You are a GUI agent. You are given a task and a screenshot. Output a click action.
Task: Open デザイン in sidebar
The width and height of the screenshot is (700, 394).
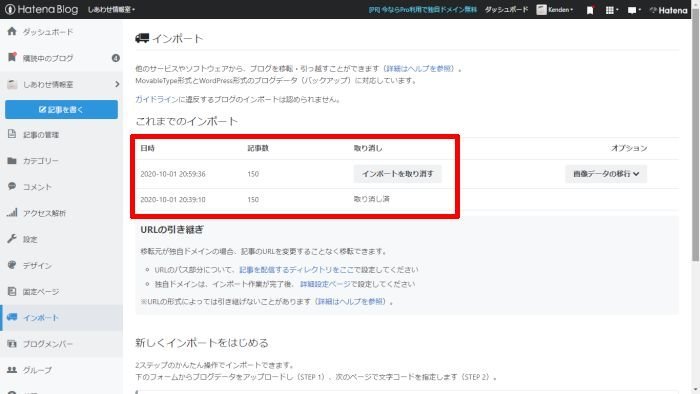(38, 265)
